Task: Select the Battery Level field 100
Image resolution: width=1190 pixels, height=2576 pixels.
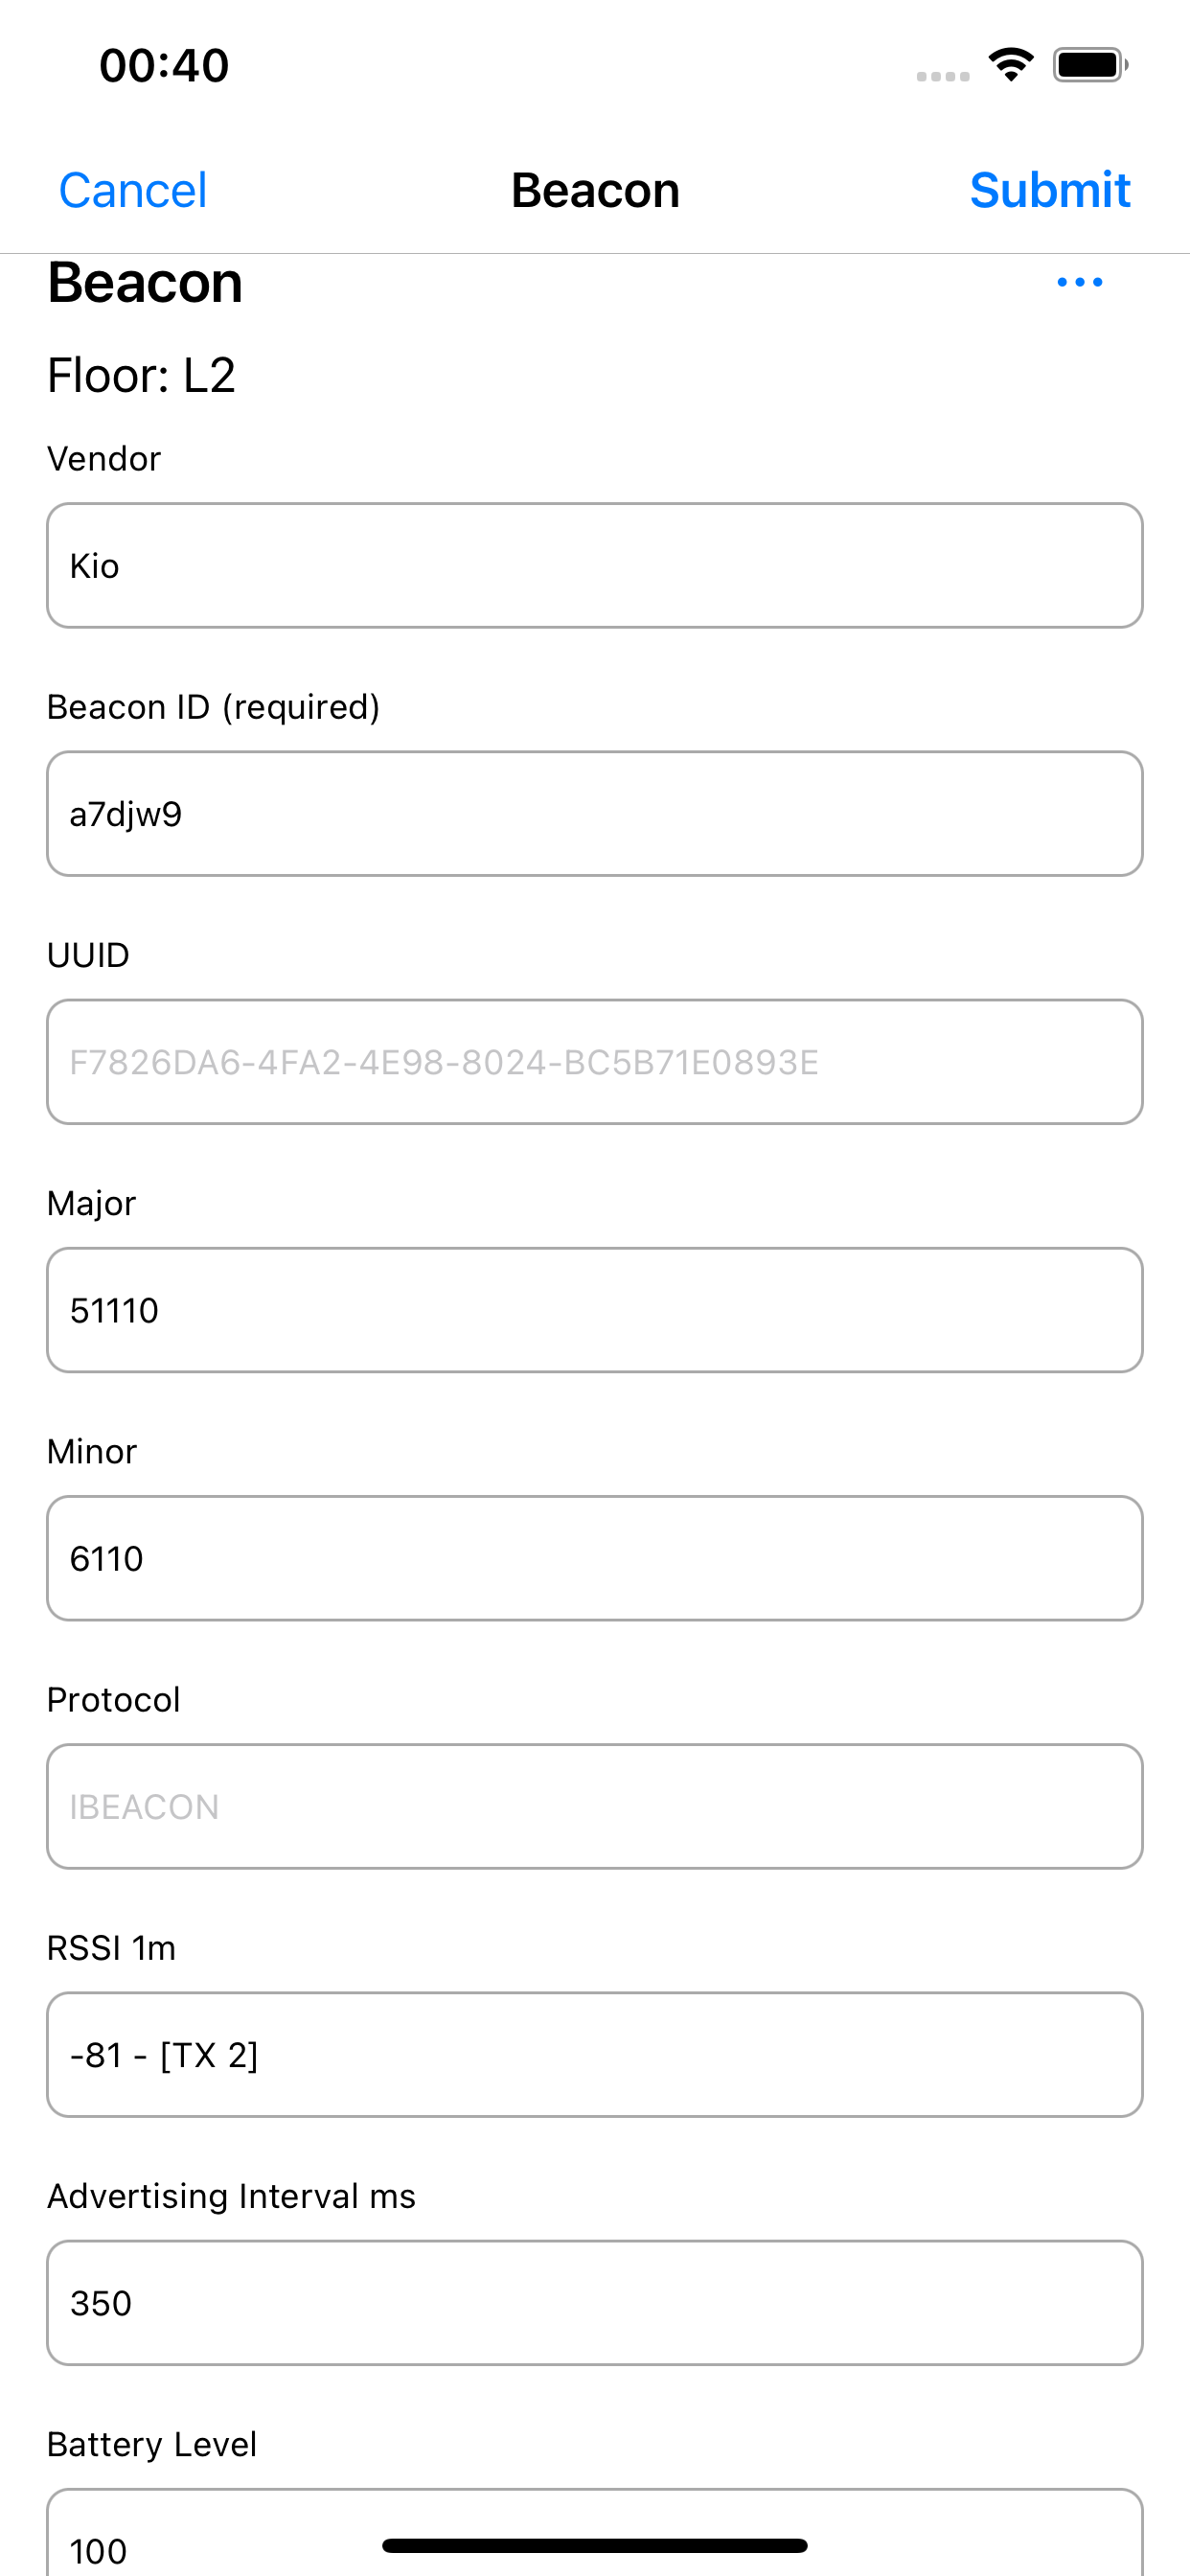Action: click(595, 2532)
